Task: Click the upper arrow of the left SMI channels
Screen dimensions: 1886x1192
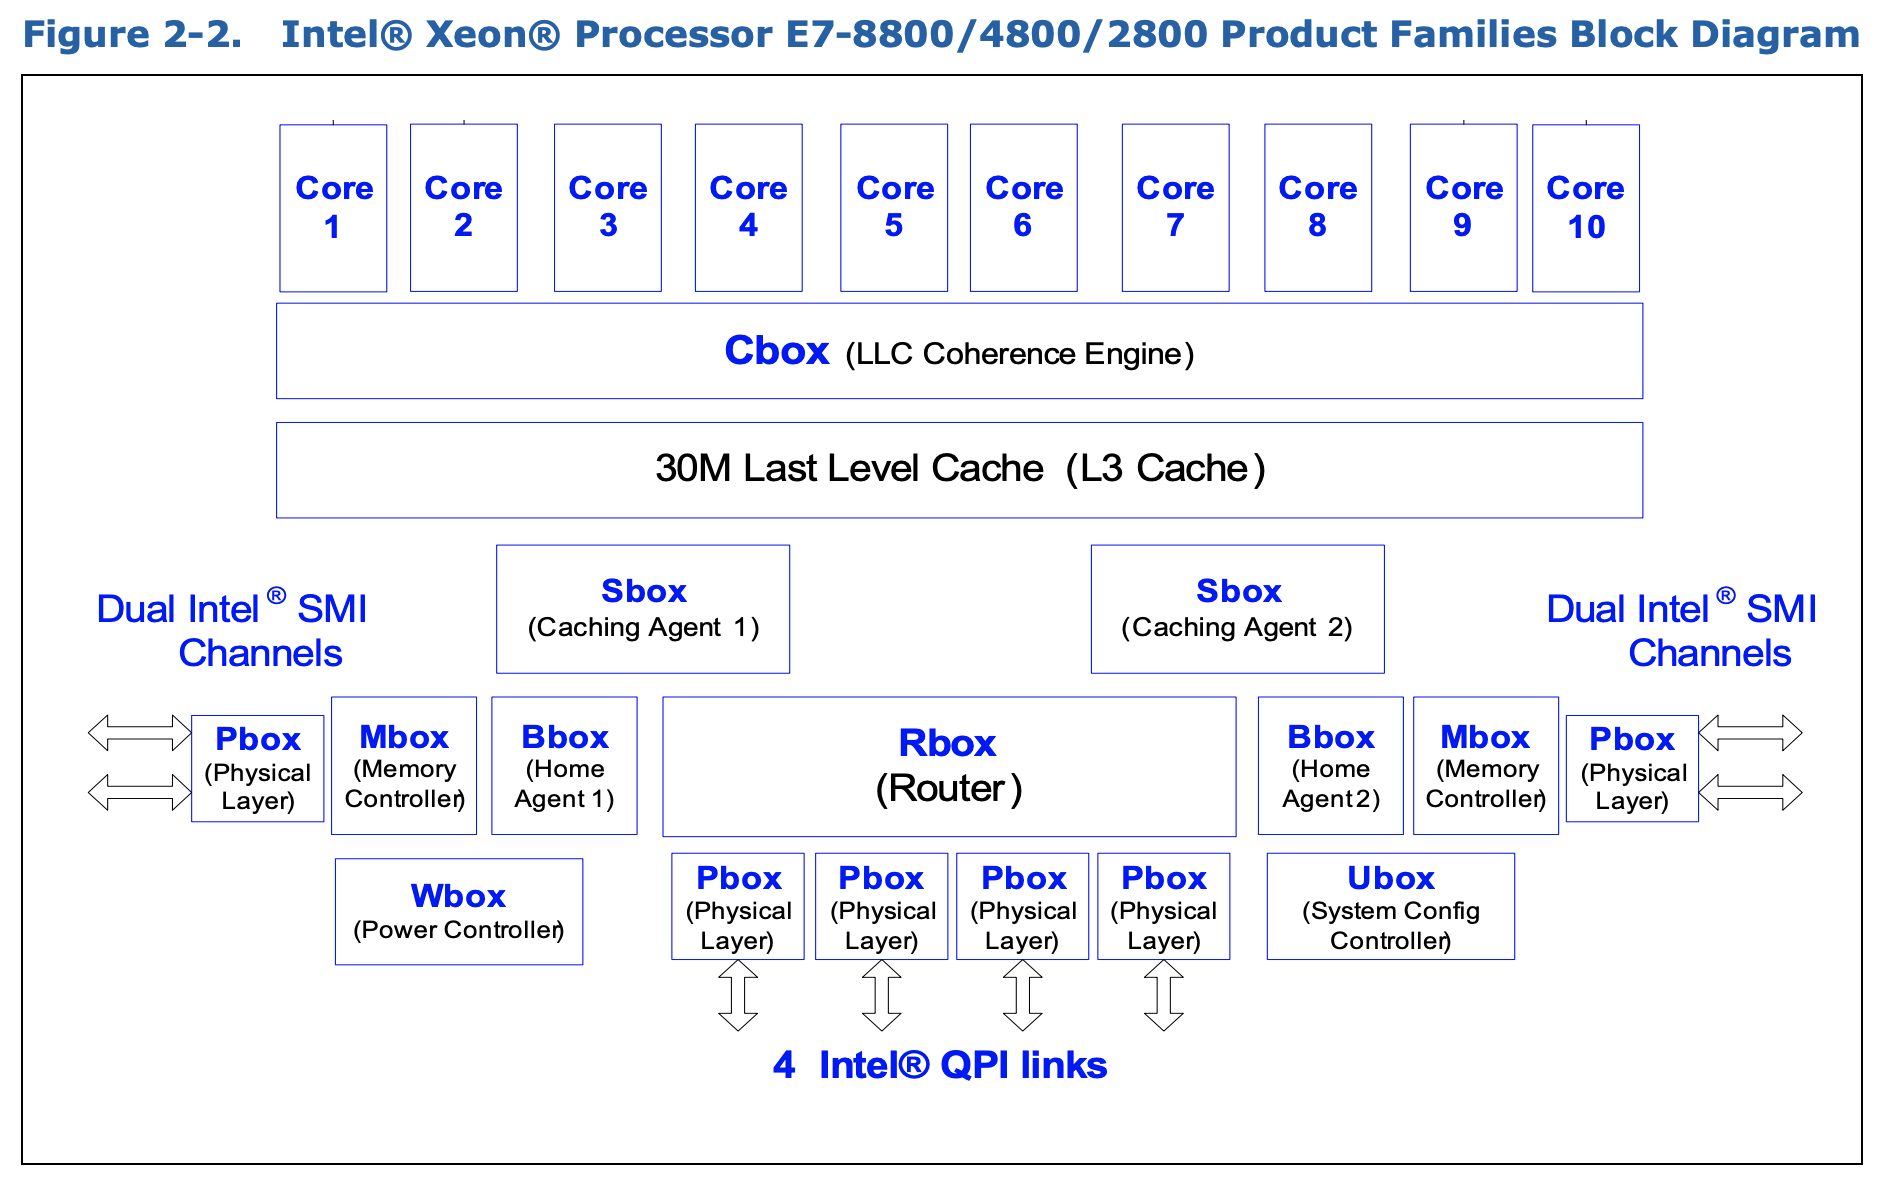Action: (140, 733)
